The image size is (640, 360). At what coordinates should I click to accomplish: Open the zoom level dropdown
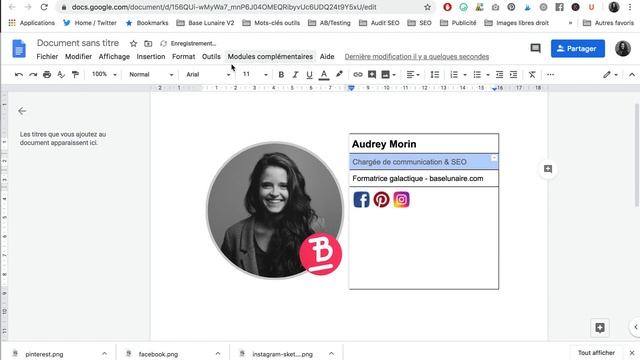pyautogui.click(x=104, y=74)
